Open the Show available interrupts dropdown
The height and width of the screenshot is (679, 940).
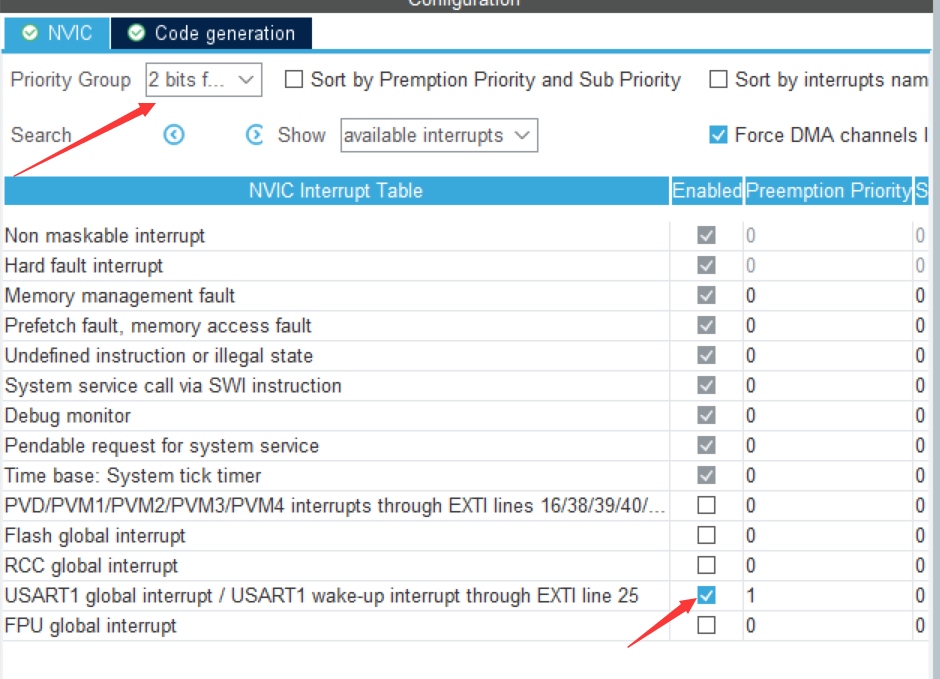click(x=439, y=135)
